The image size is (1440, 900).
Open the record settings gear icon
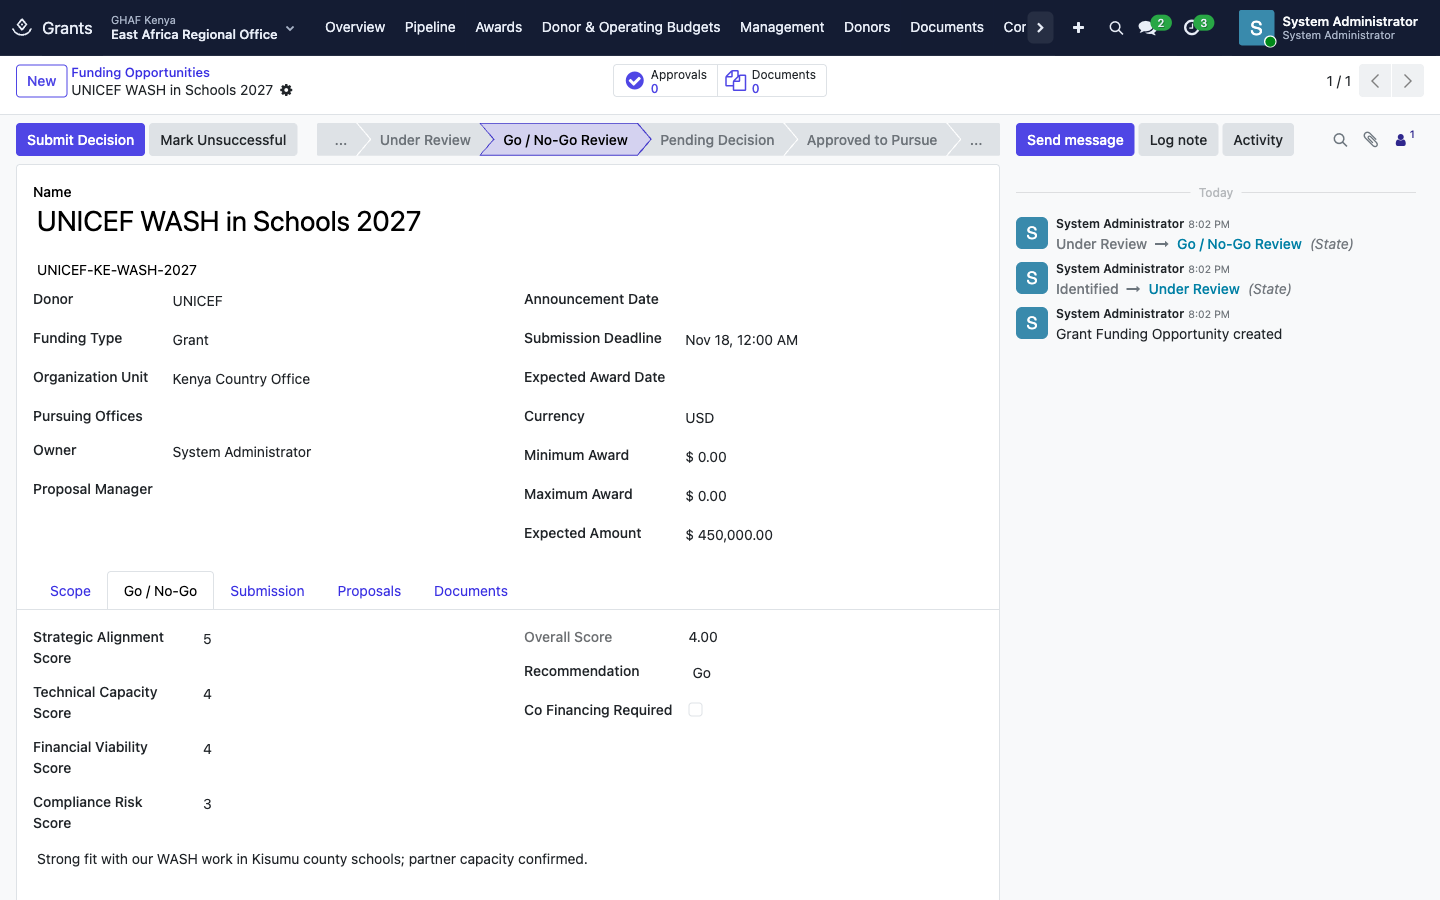(286, 90)
